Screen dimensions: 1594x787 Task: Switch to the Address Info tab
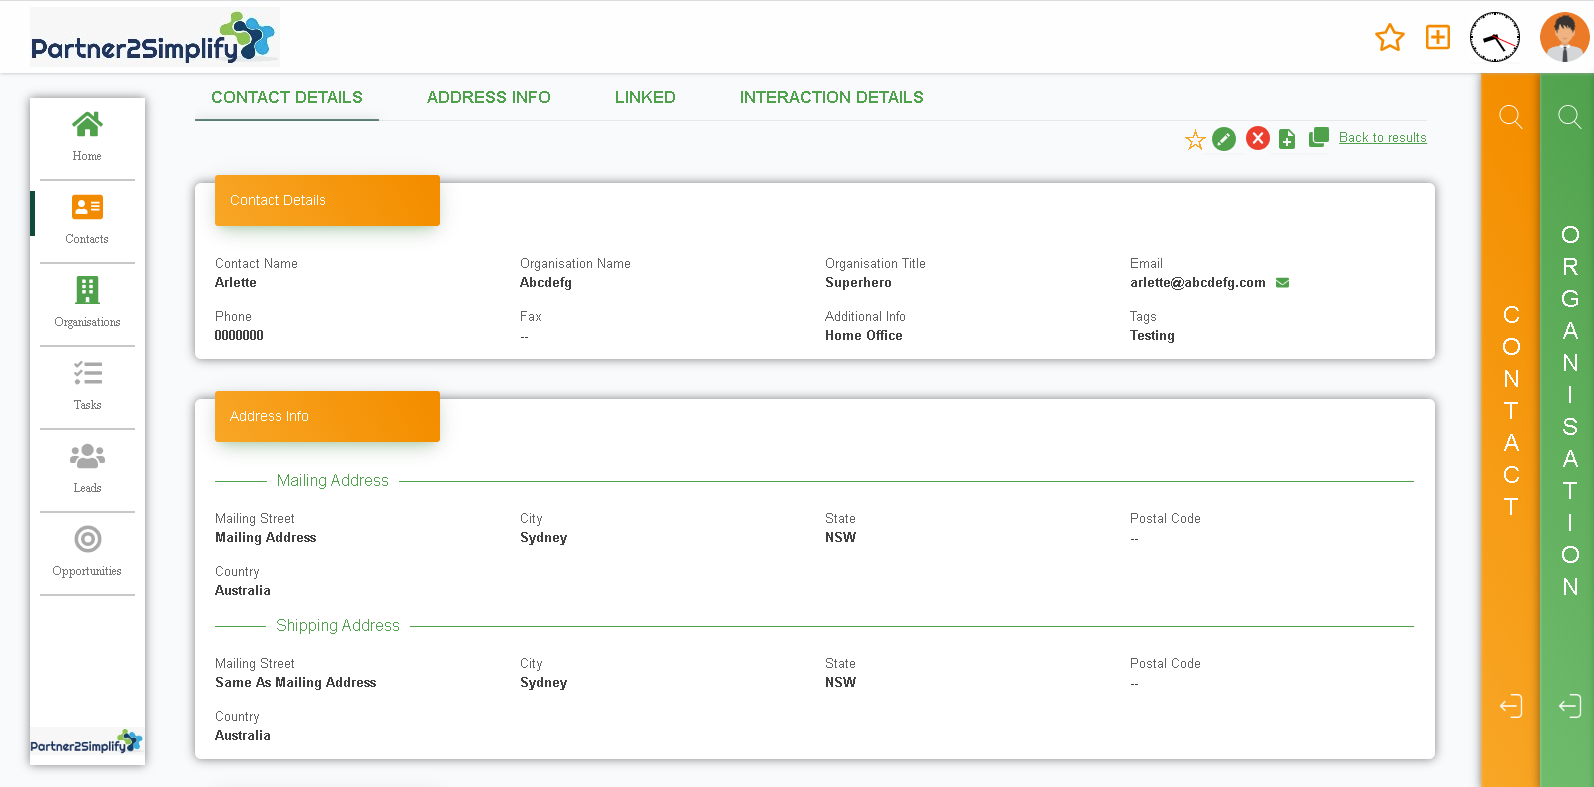pyautogui.click(x=488, y=97)
